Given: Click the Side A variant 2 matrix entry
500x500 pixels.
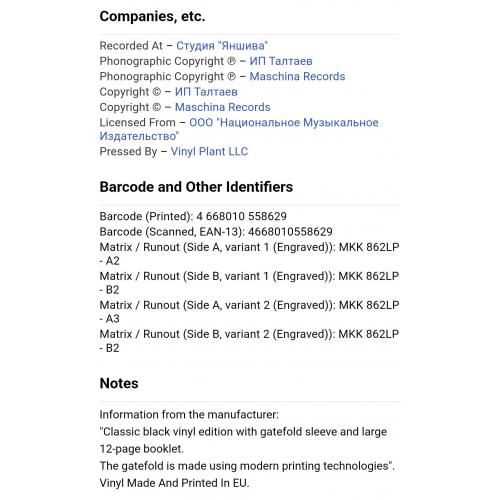Looking at the screenshot, I should point(249,312).
